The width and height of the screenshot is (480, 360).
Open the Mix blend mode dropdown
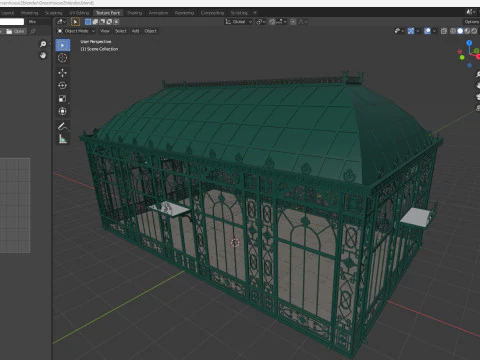[38, 22]
